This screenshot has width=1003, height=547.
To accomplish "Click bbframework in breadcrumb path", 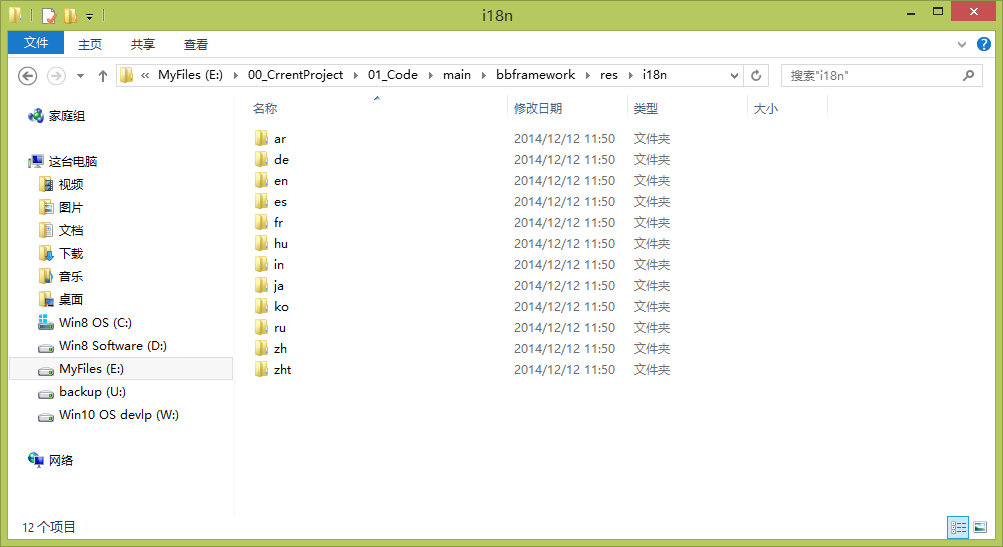I will (x=535, y=75).
